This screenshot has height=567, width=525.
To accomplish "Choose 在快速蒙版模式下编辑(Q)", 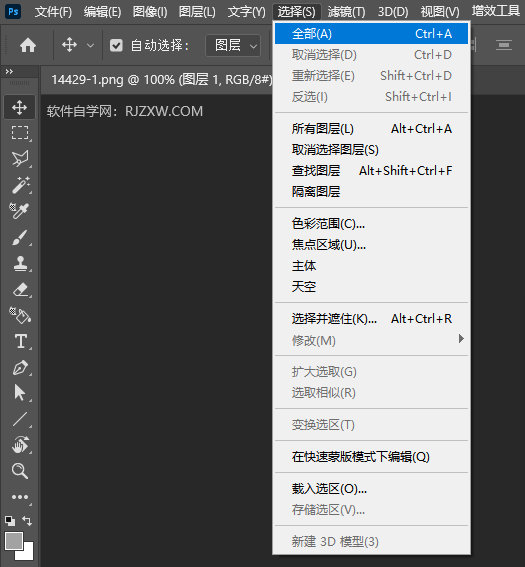I will point(371,457).
